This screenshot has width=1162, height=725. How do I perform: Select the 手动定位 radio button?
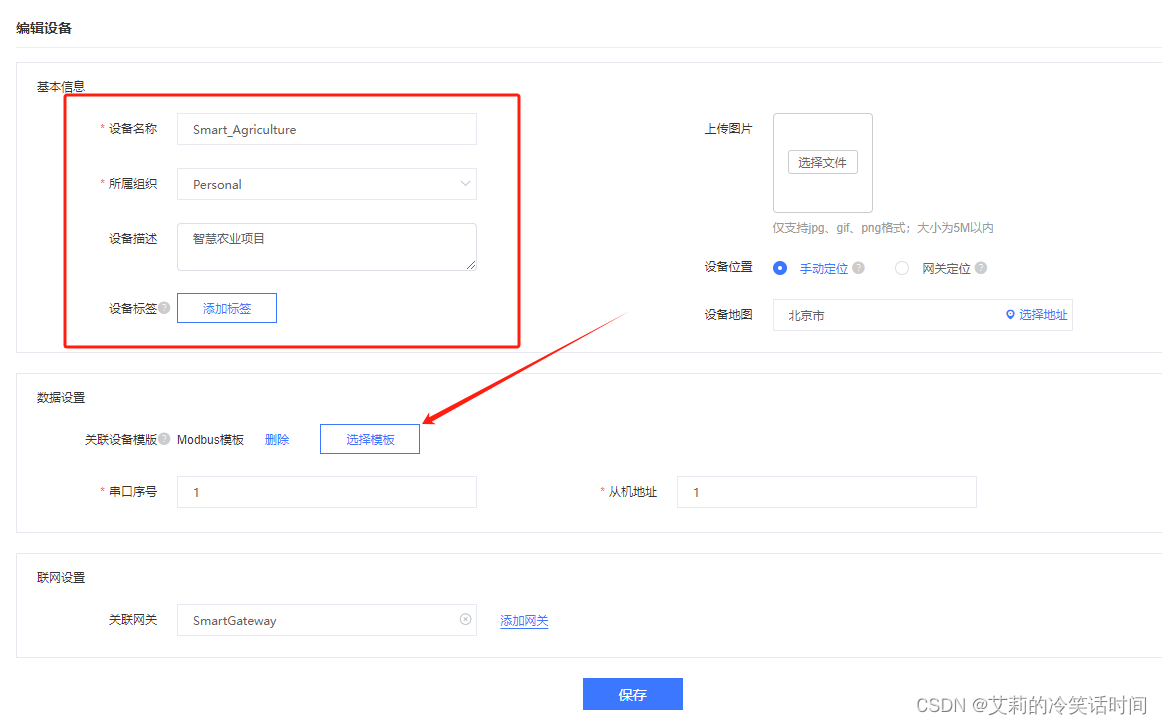click(780, 268)
